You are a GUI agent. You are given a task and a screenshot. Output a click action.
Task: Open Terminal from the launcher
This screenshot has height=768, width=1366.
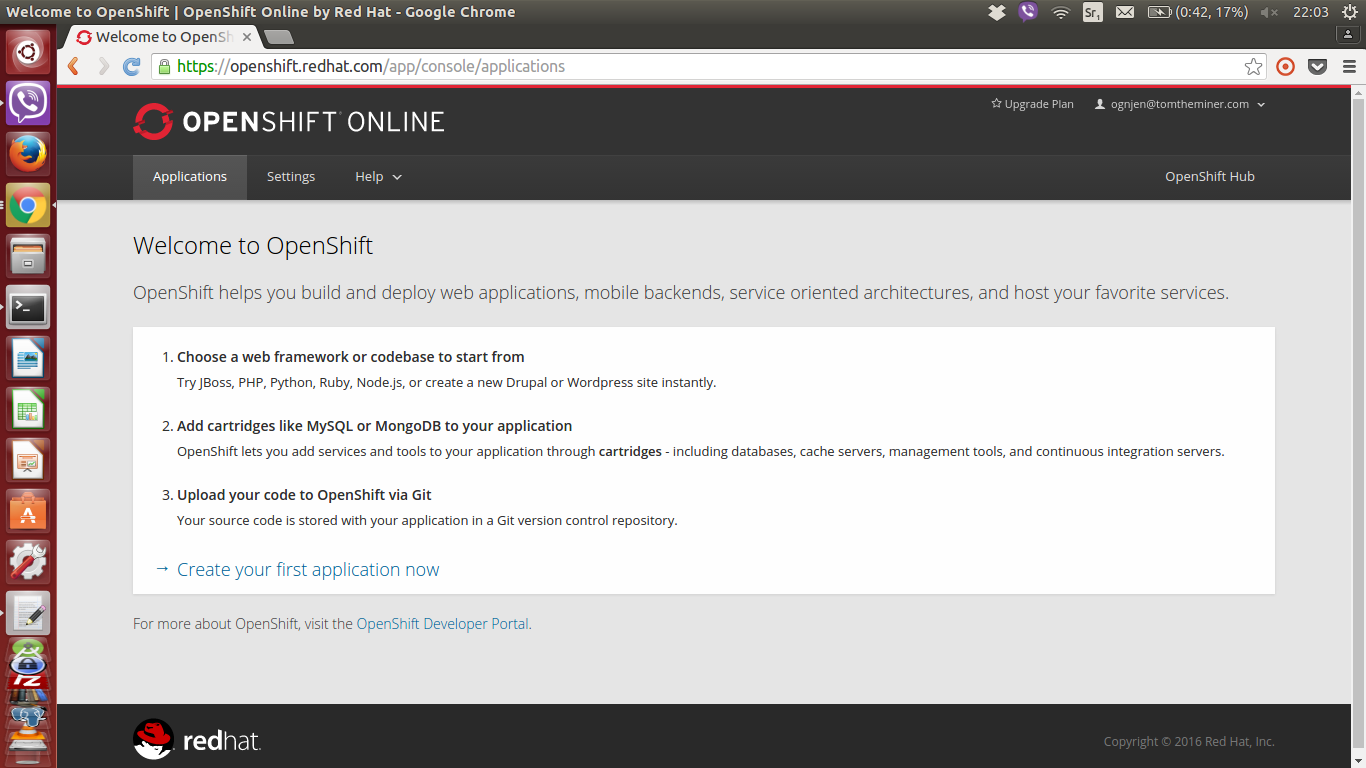[28, 308]
